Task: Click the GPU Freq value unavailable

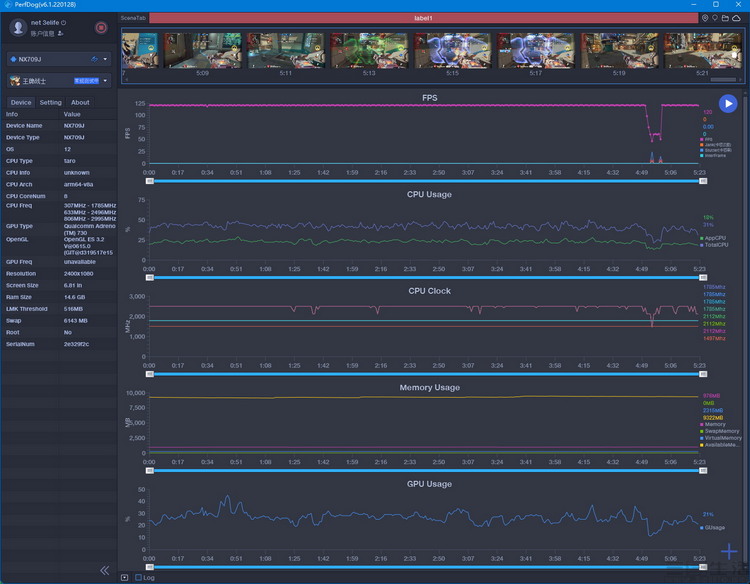Action: 80,262
